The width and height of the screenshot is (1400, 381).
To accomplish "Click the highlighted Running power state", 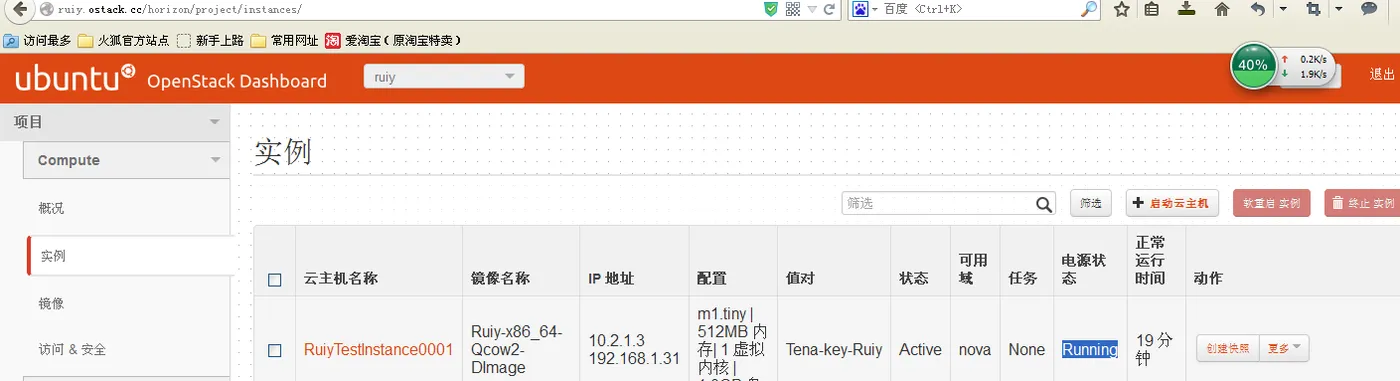I will (x=1089, y=349).
